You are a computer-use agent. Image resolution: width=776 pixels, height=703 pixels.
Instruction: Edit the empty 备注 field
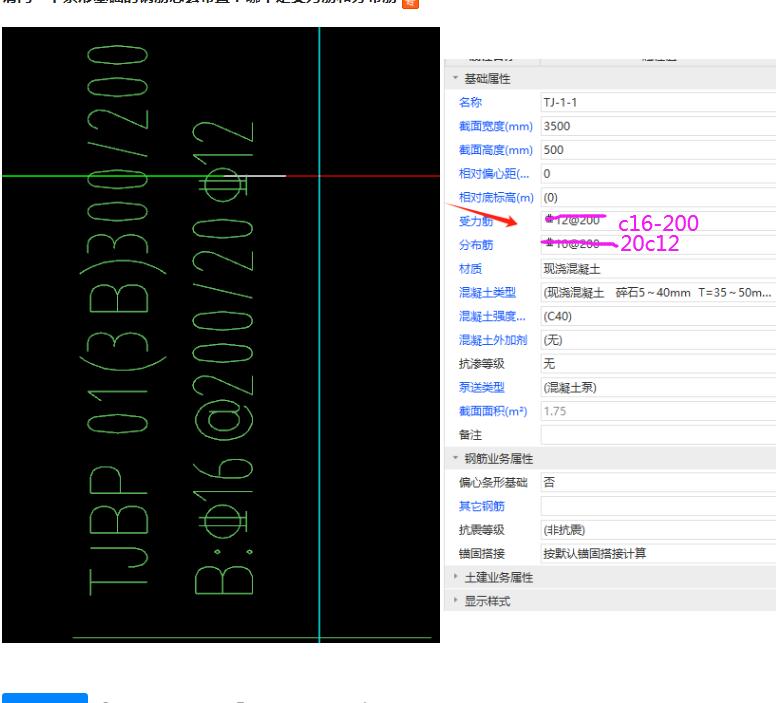(658, 435)
